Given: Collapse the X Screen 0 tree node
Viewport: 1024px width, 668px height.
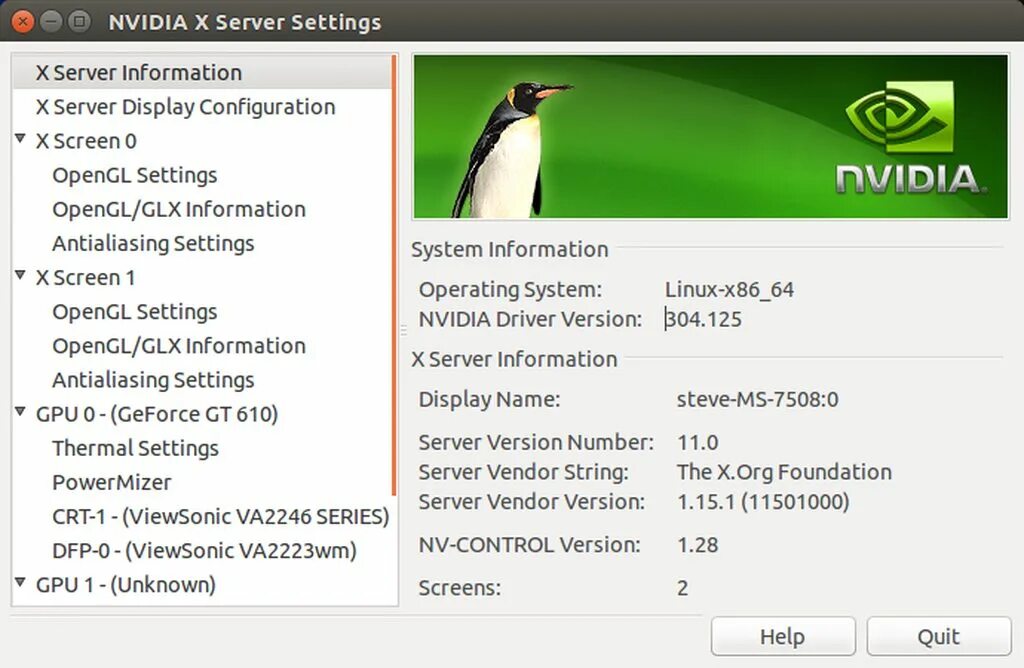Looking at the screenshot, I should coord(21,140).
